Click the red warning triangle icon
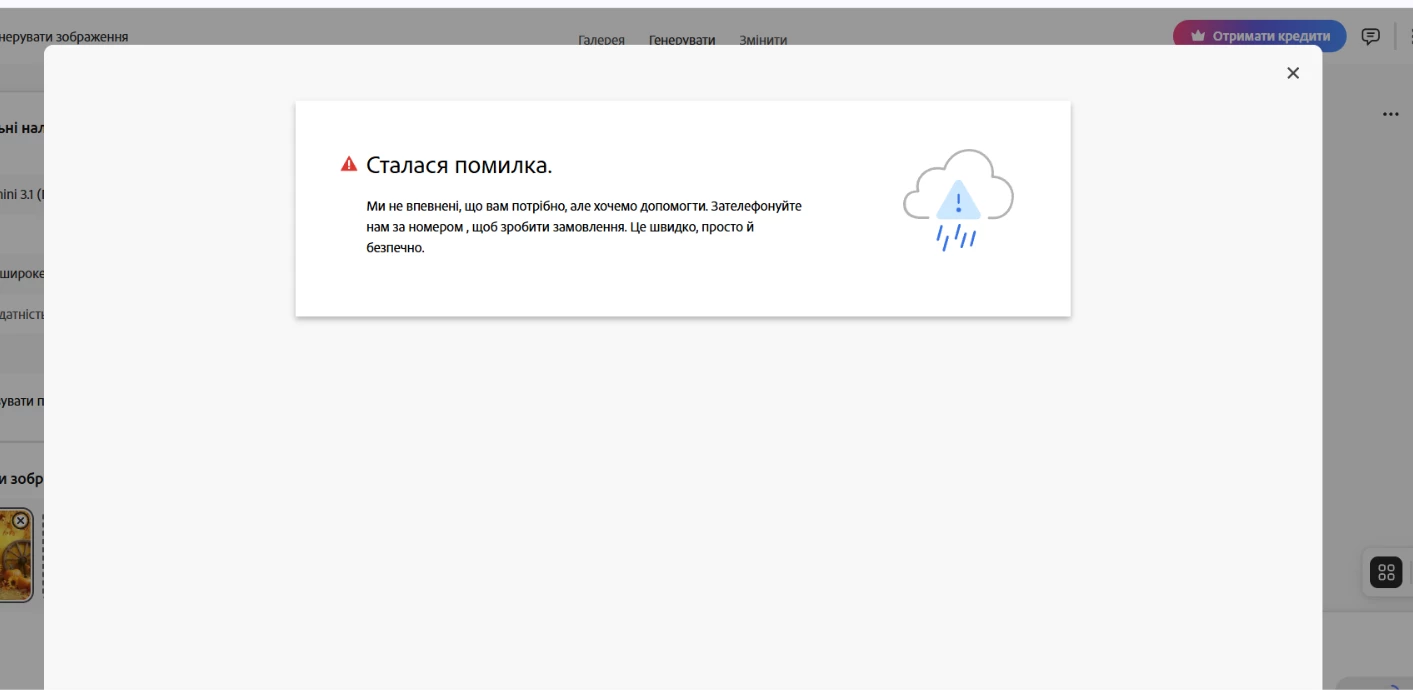 (349, 164)
